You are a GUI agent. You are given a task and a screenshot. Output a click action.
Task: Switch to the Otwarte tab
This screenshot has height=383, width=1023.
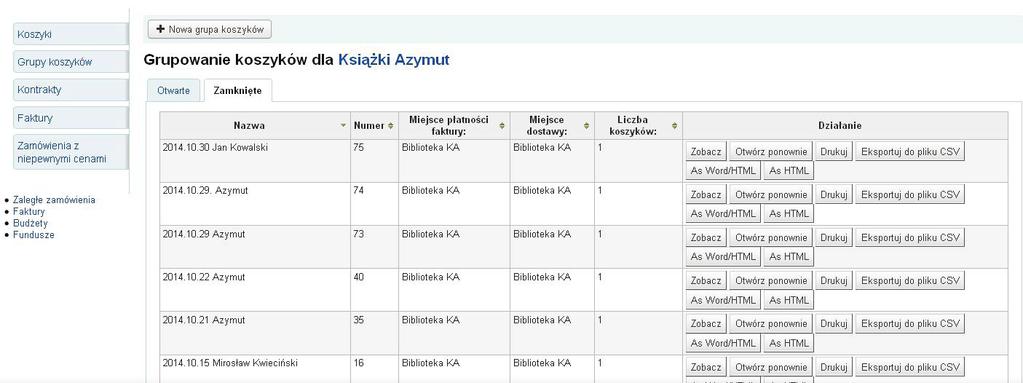pyautogui.click(x=174, y=91)
